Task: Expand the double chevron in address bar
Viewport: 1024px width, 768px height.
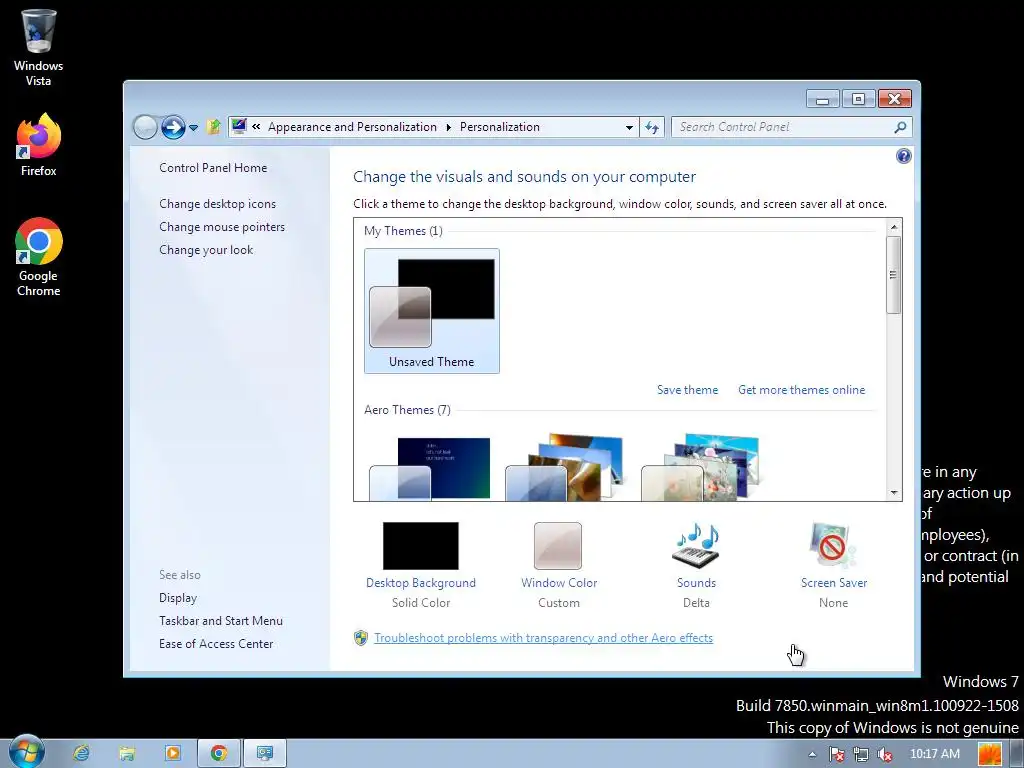Action: [x=256, y=127]
